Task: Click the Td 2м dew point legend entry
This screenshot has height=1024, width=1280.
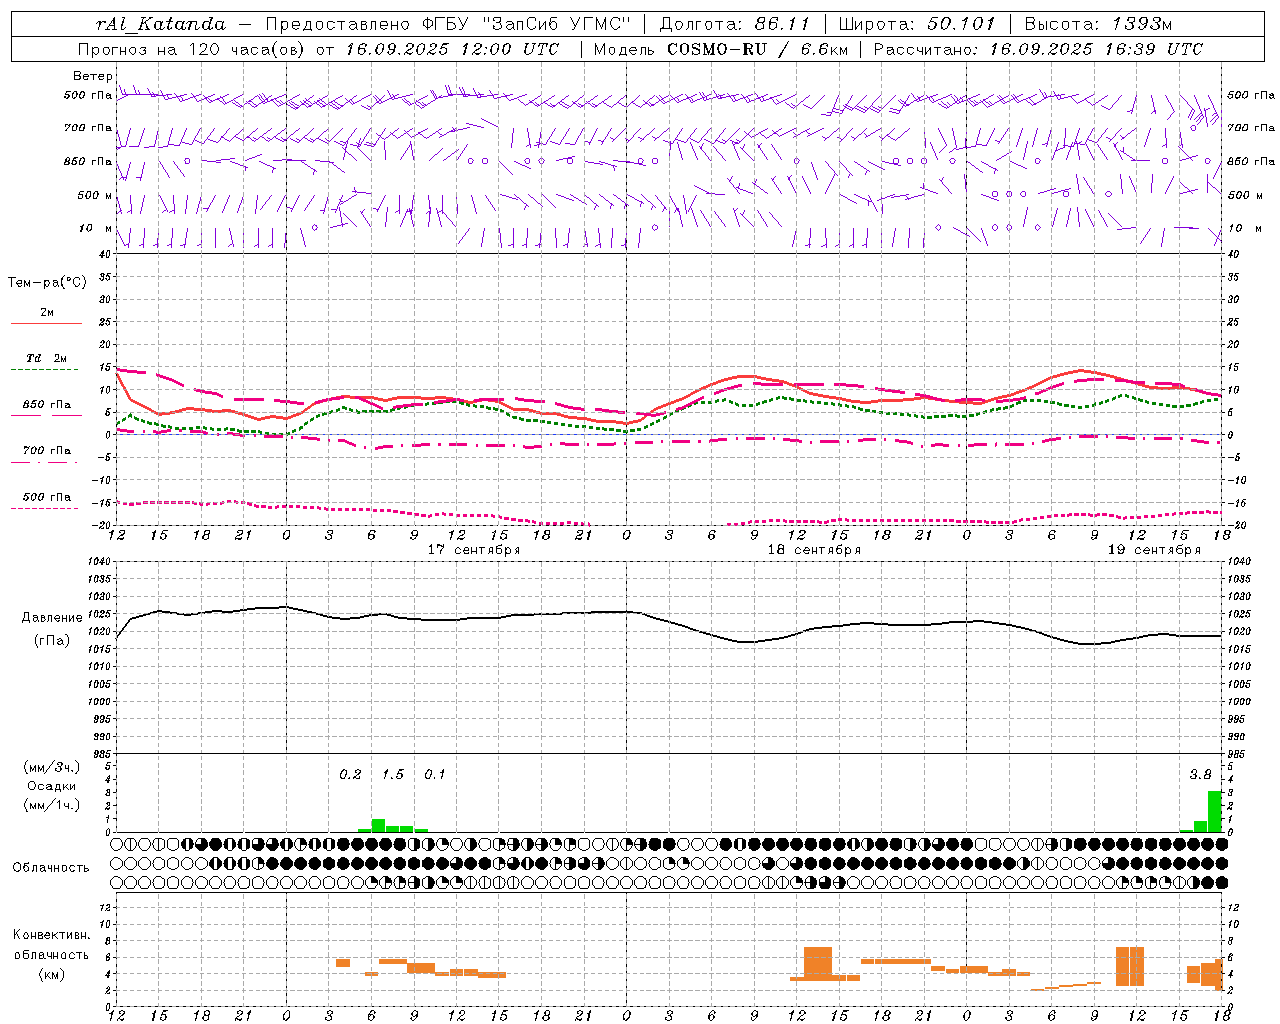Action: (x=46, y=358)
